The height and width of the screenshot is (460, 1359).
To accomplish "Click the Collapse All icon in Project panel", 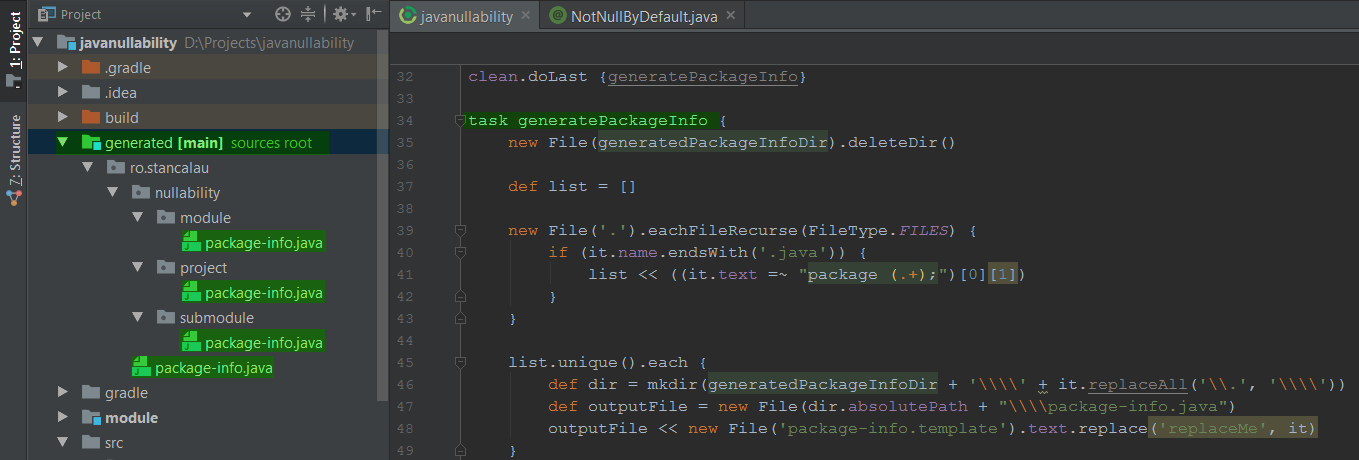I will click(x=308, y=14).
